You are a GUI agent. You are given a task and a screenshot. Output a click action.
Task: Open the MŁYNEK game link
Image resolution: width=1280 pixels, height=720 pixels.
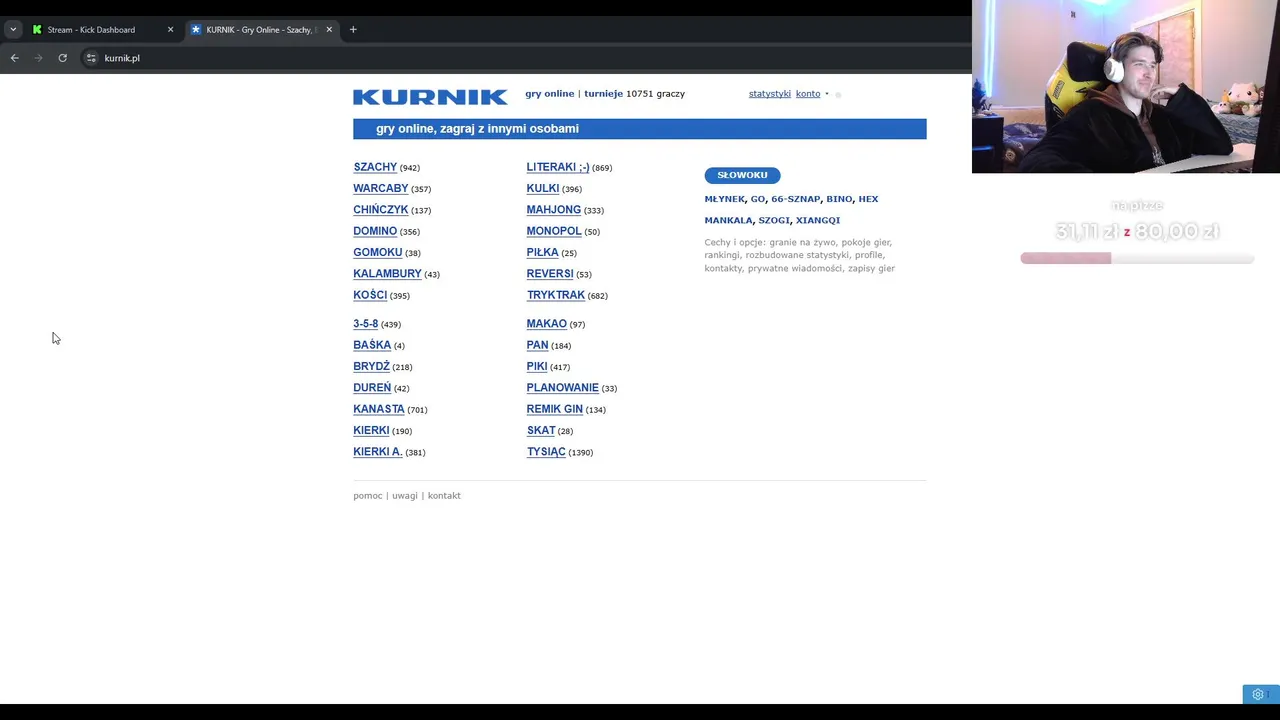click(725, 199)
